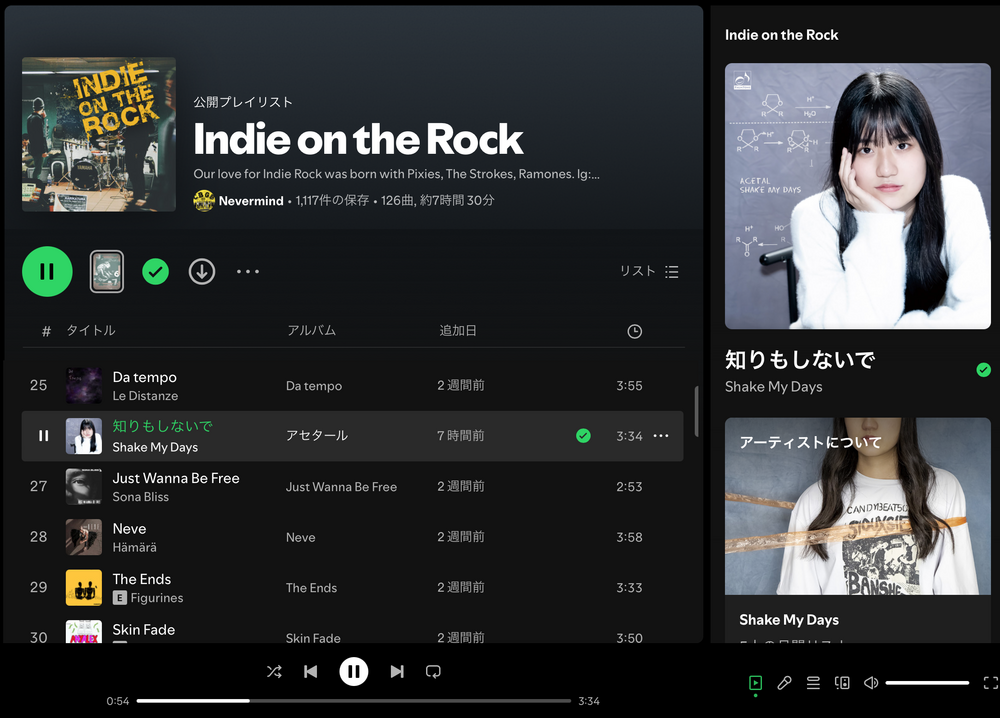Select the Neve track title
The image size is (1000, 718).
[x=129, y=529]
